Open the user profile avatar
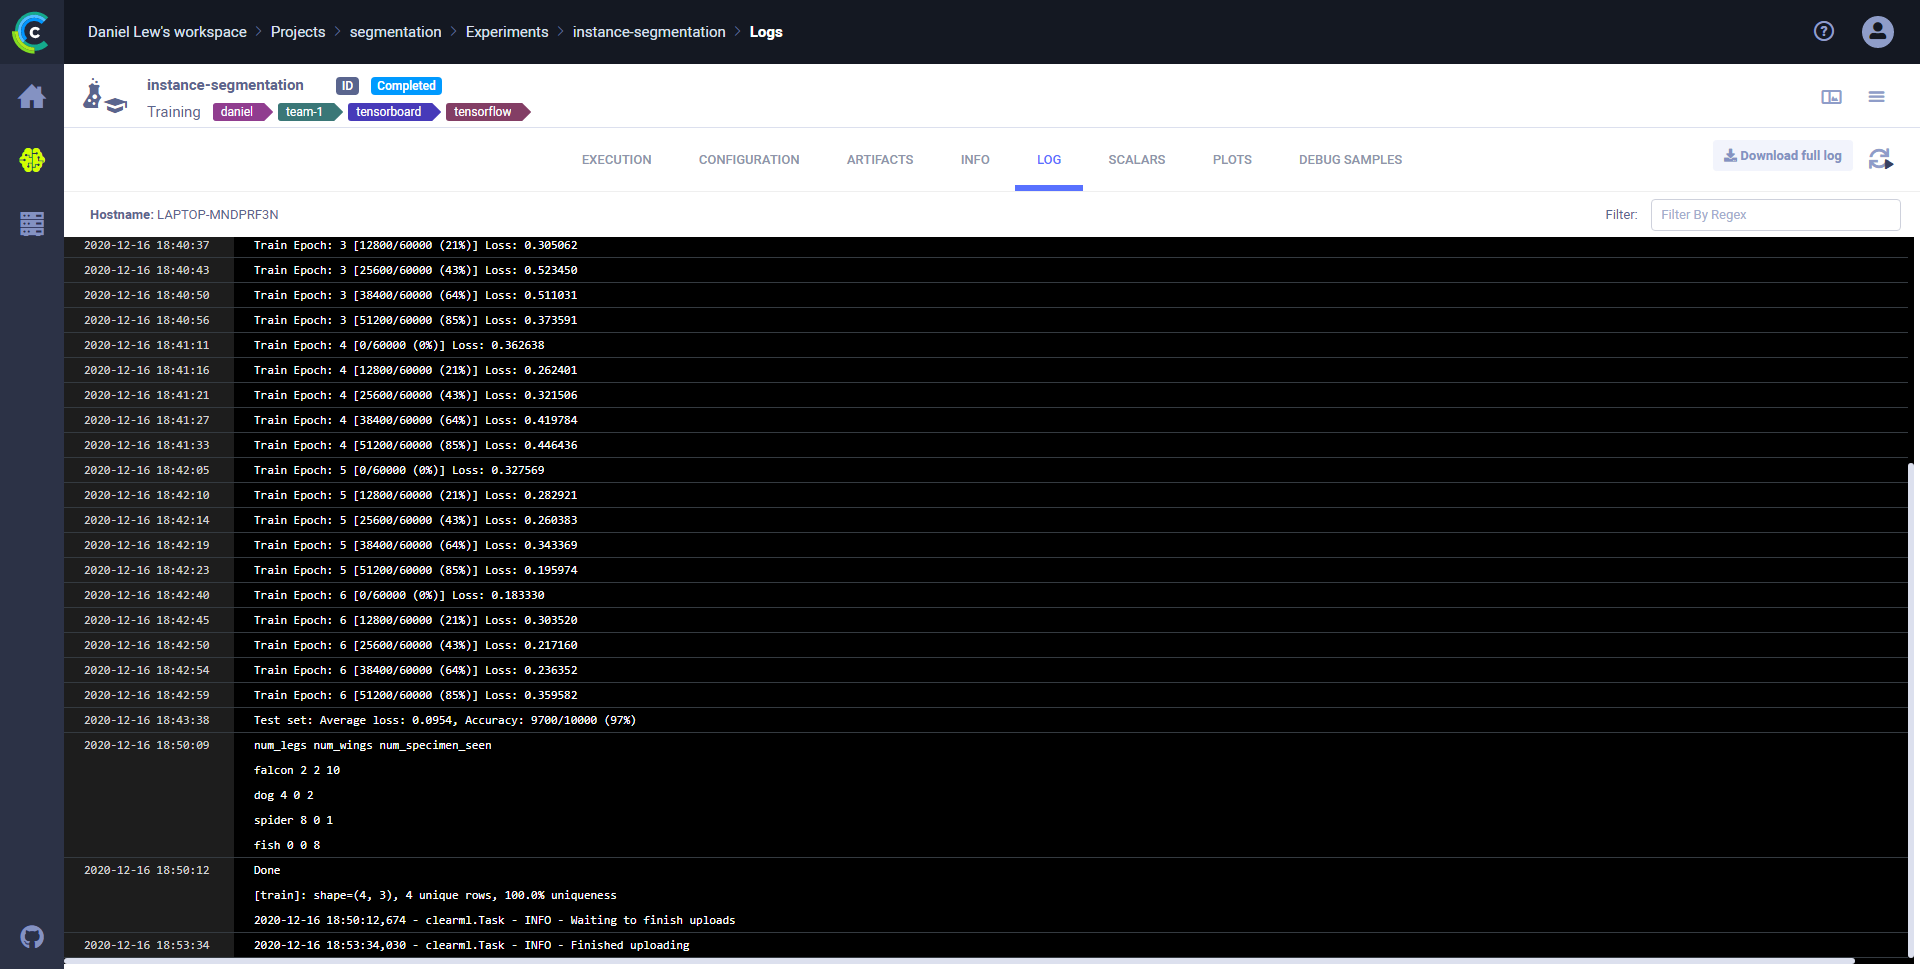This screenshot has width=1920, height=969. point(1877,32)
